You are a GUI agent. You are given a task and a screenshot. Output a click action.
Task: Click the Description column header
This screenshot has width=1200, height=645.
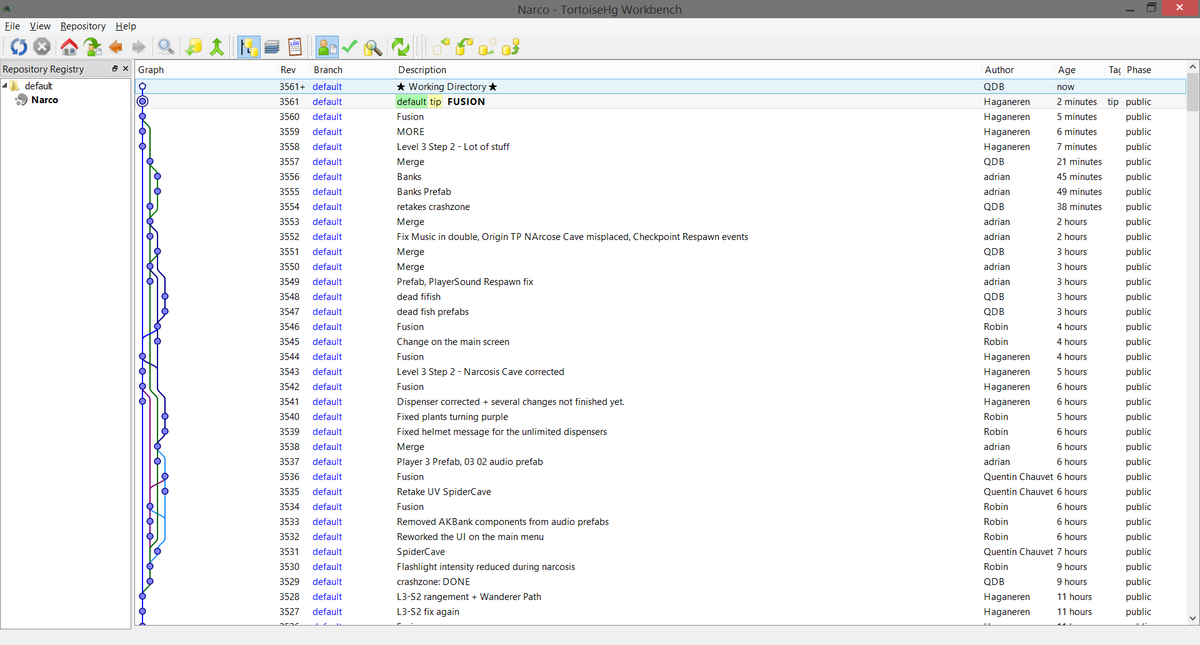pos(422,70)
